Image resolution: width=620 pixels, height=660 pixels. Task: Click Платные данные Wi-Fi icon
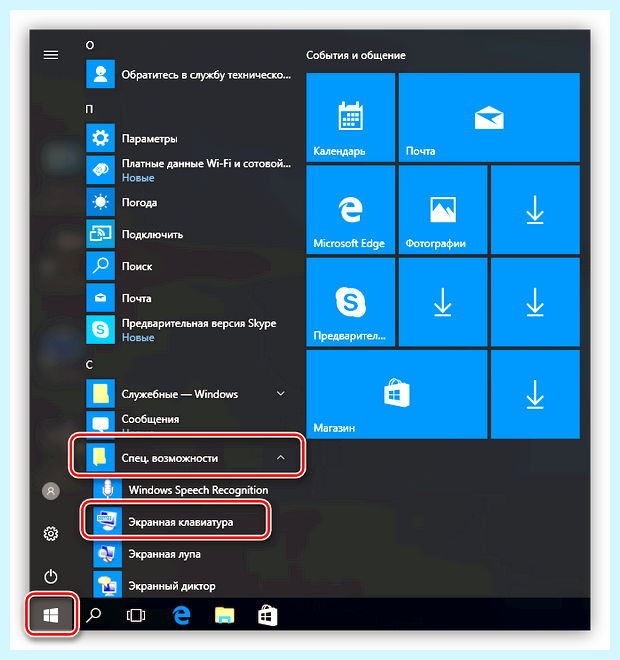pyautogui.click(x=100, y=170)
